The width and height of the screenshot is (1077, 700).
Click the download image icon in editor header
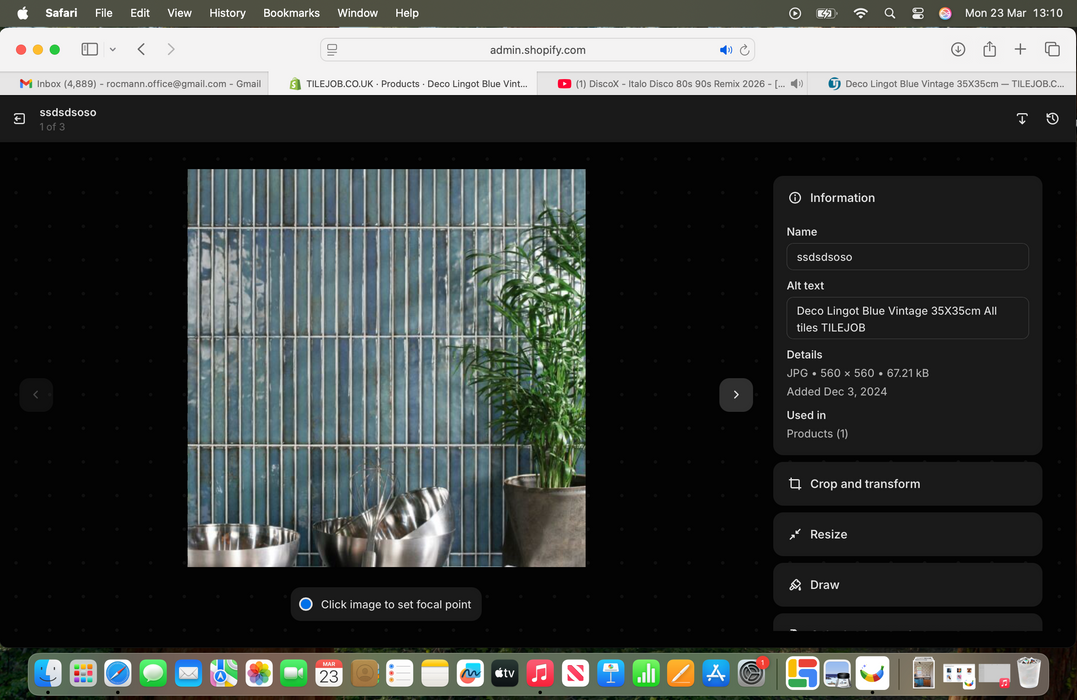[x=1022, y=119]
